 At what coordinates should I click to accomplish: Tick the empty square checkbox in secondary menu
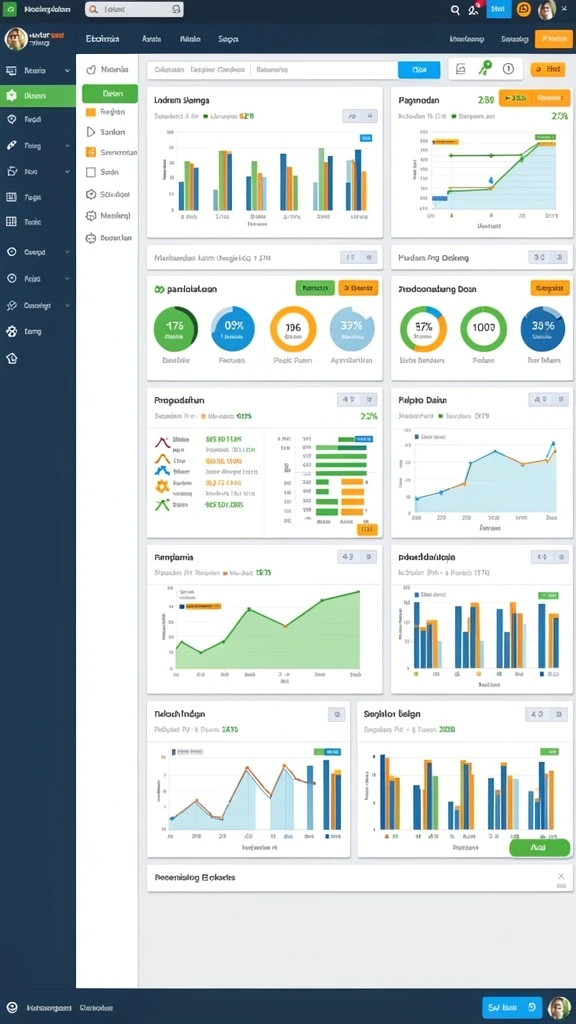[91, 172]
